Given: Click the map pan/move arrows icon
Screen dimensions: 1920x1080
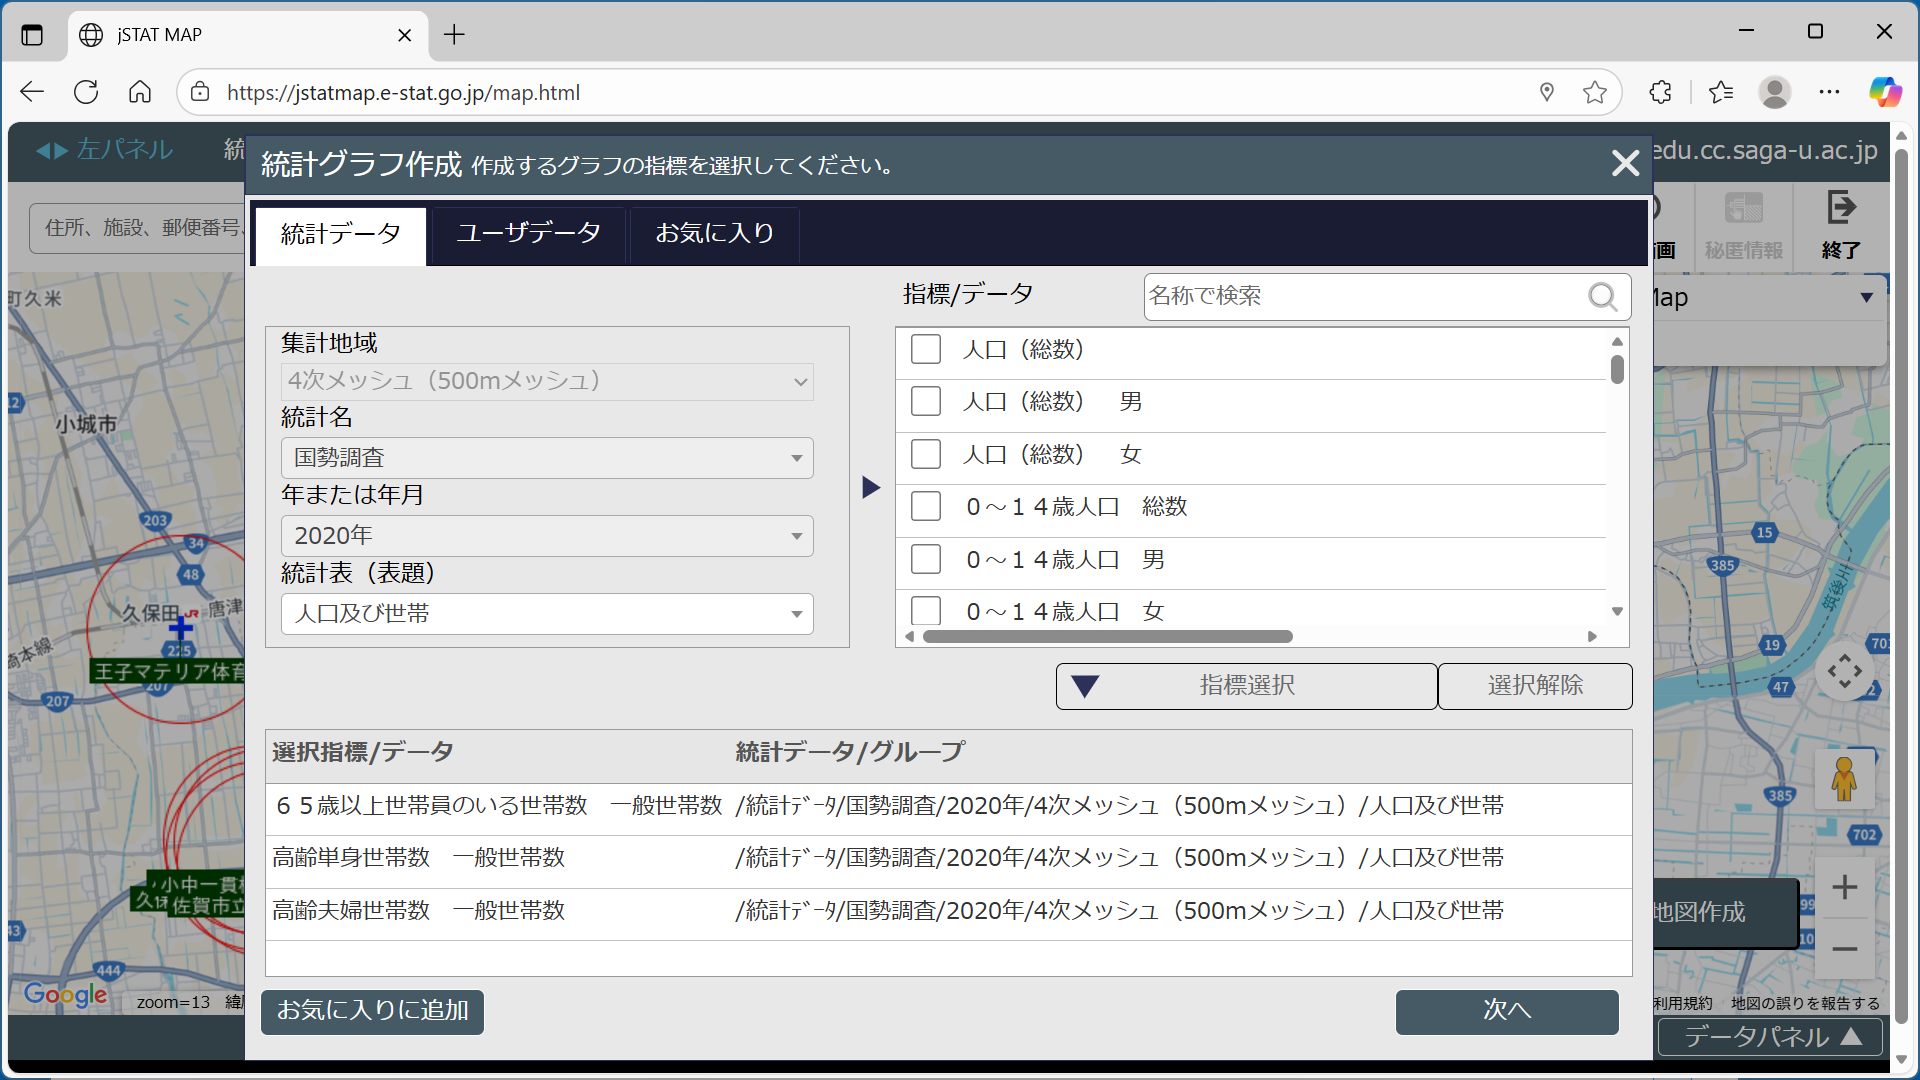Looking at the screenshot, I should coord(1844,671).
